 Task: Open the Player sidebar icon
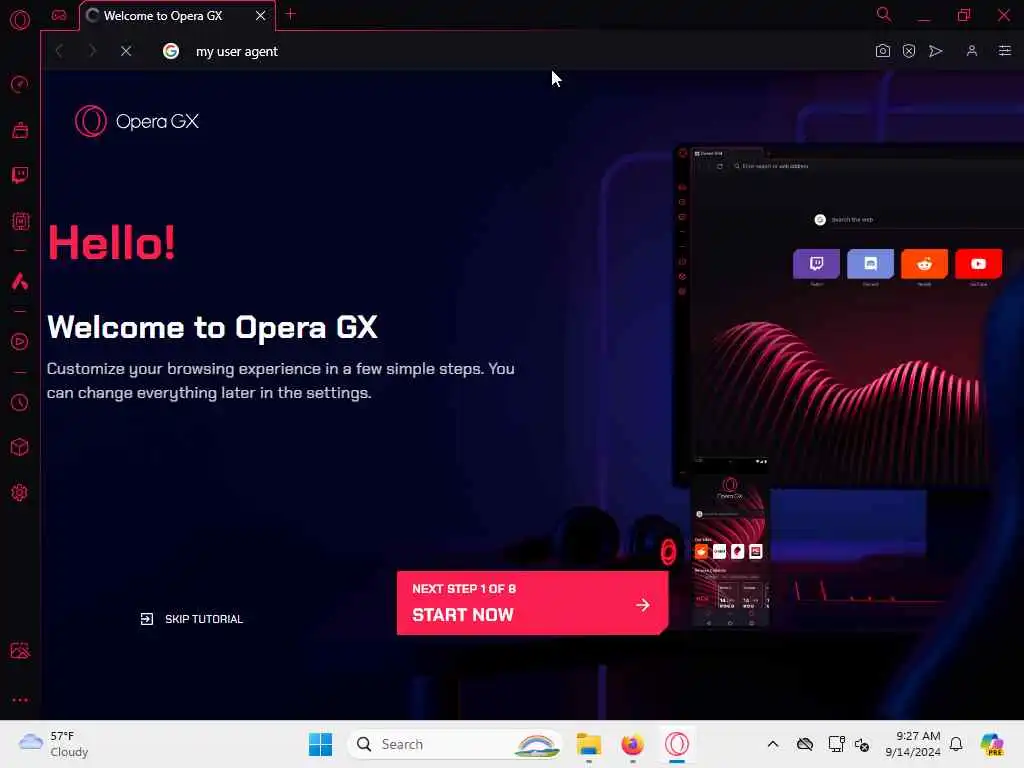click(x=20, y=342)
